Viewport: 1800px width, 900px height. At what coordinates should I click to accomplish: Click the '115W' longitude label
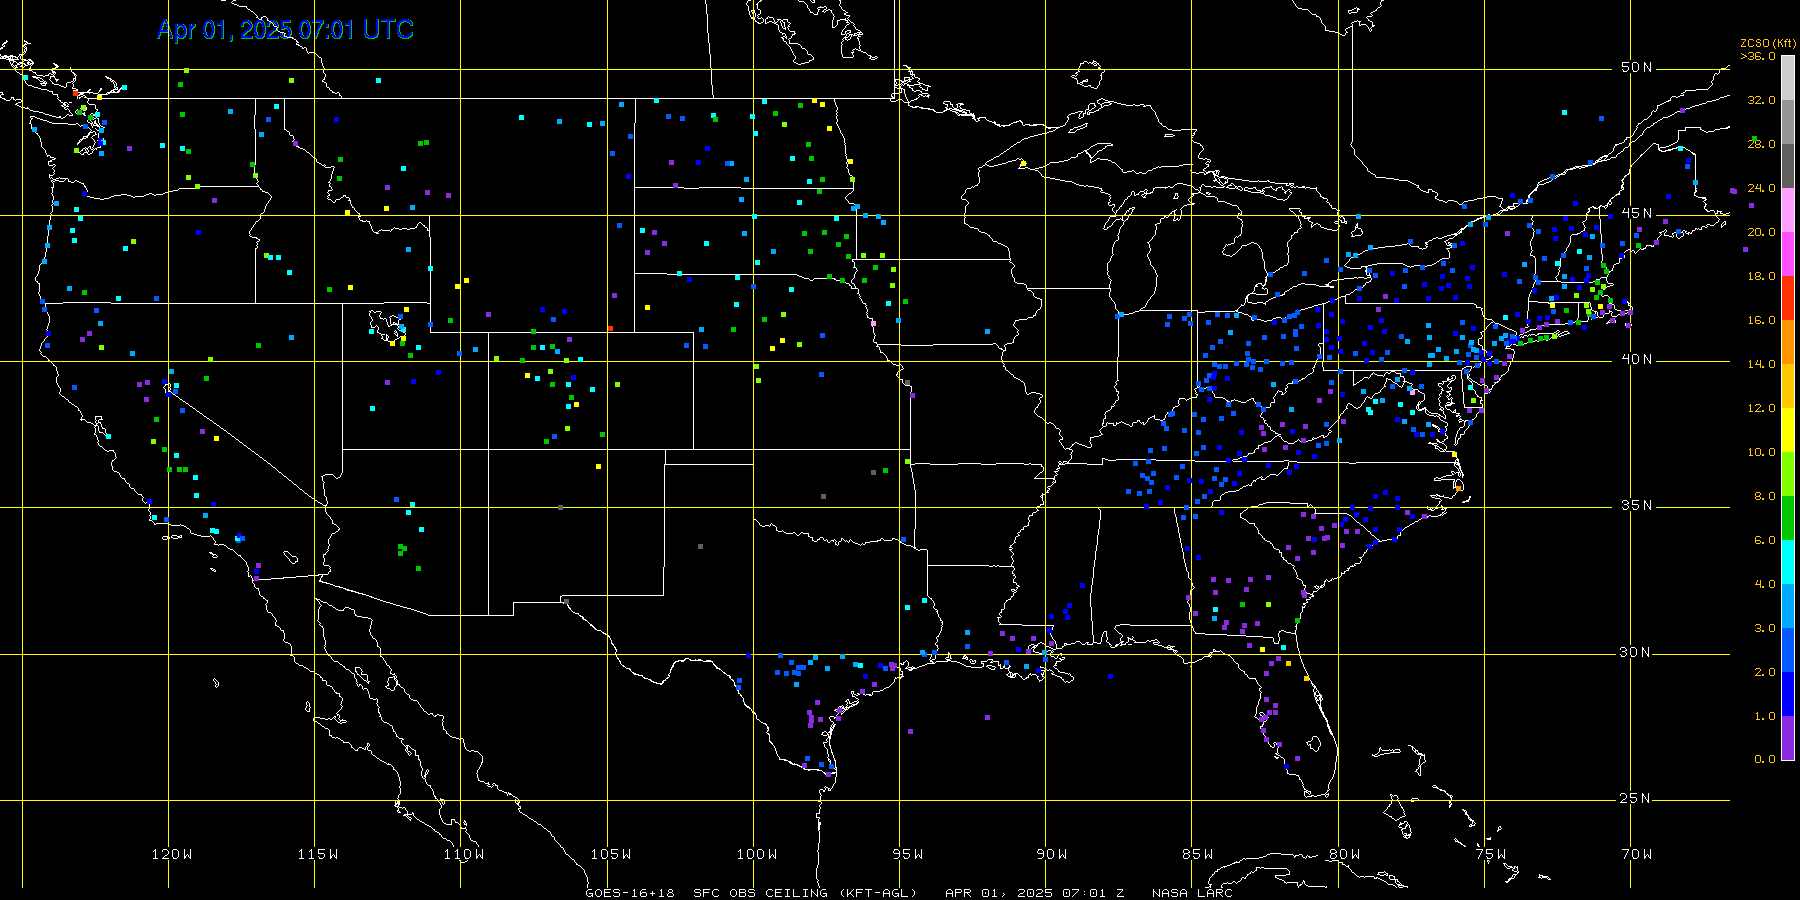[x=318, y=854]
